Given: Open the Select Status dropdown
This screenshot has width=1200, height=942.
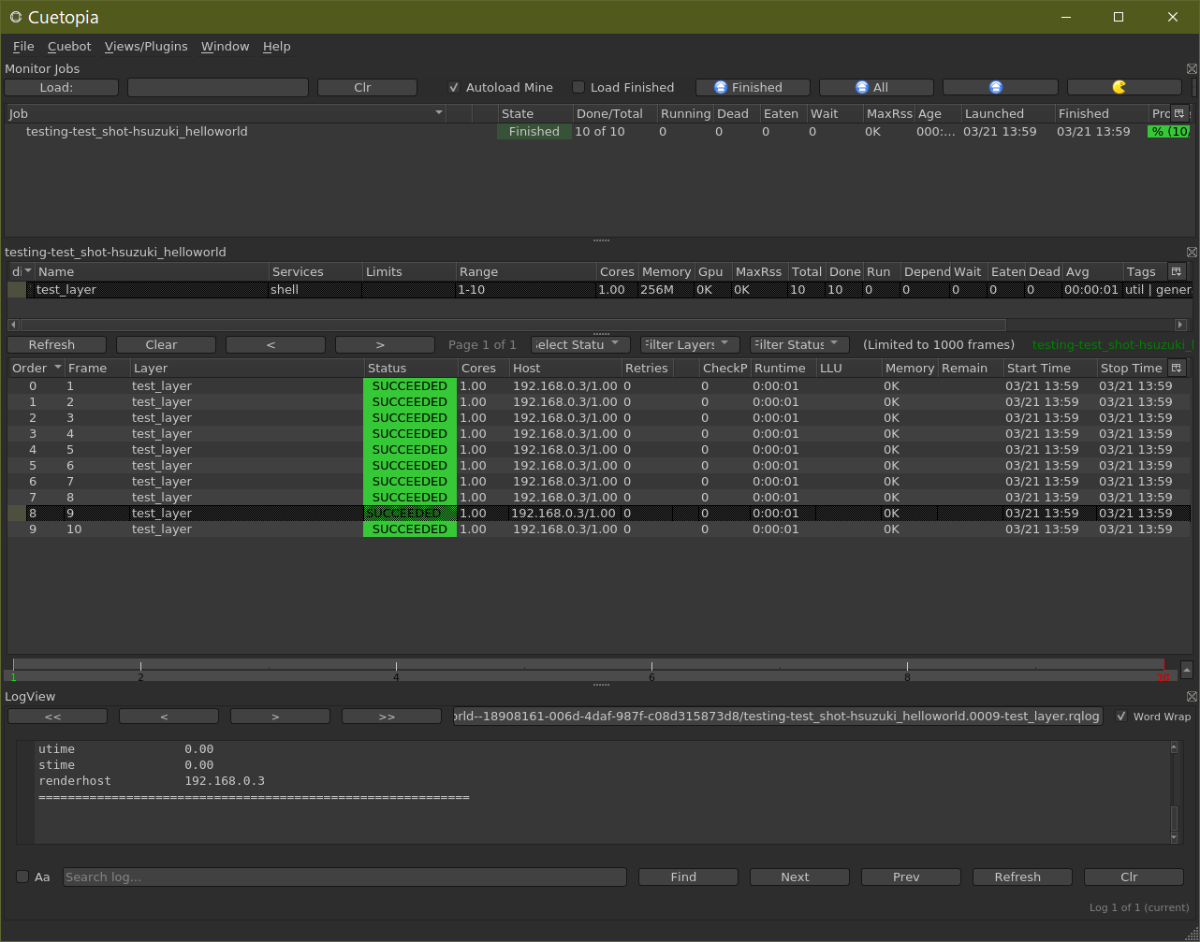Looking at the screenshot, I should click(580, 344).
